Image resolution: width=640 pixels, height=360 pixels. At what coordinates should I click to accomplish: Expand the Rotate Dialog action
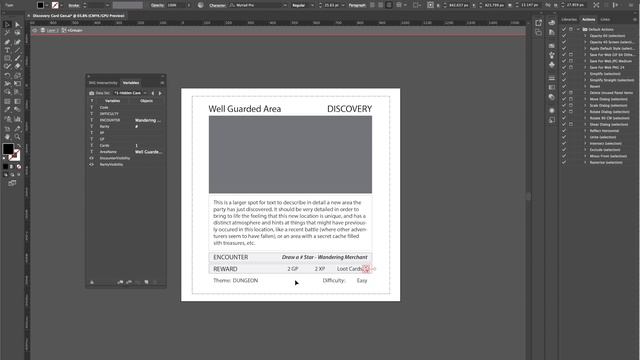pyautogui.click(x=585, y=112)
